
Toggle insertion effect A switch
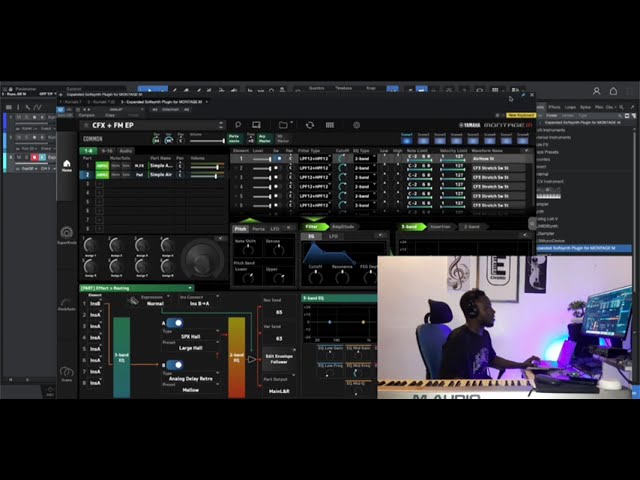pyautogui.click(x=175, y=323)
